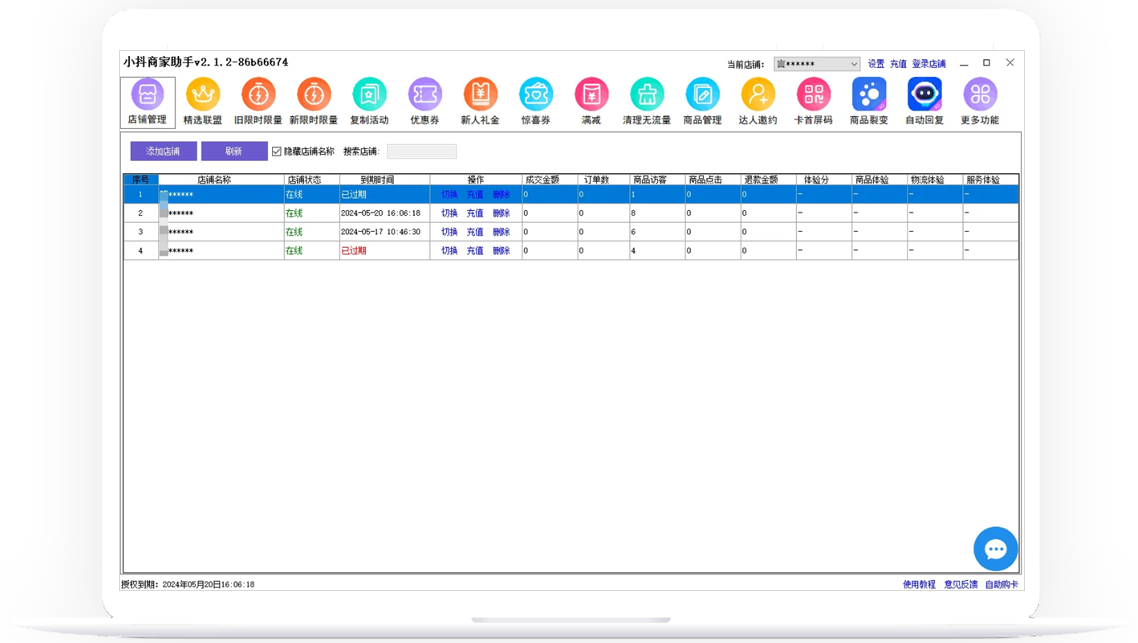
Task: Click 切换 link in row 2
Action: click(449, 213)
